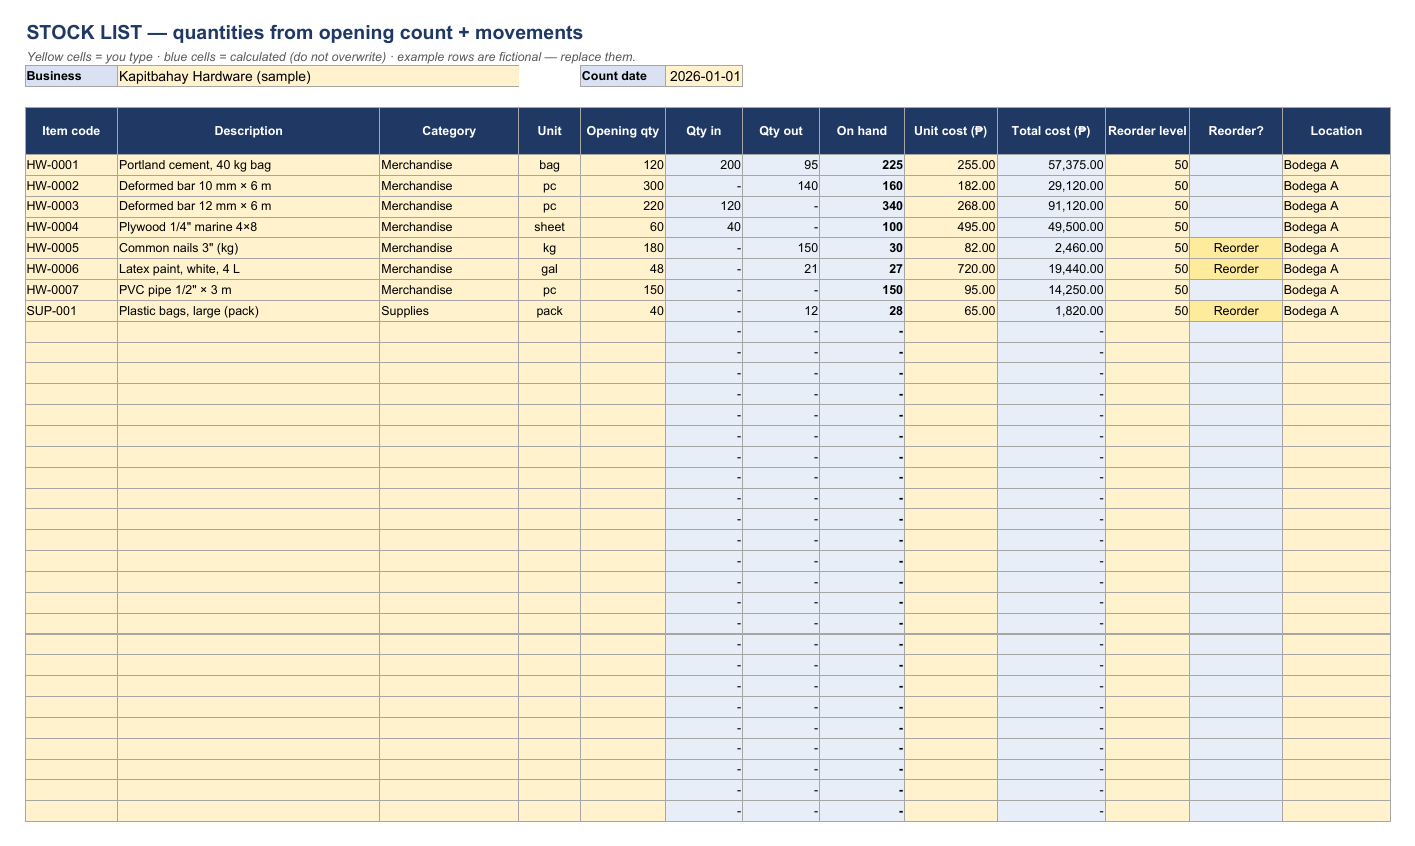Select the Qty out value 140

coord(782,186)
